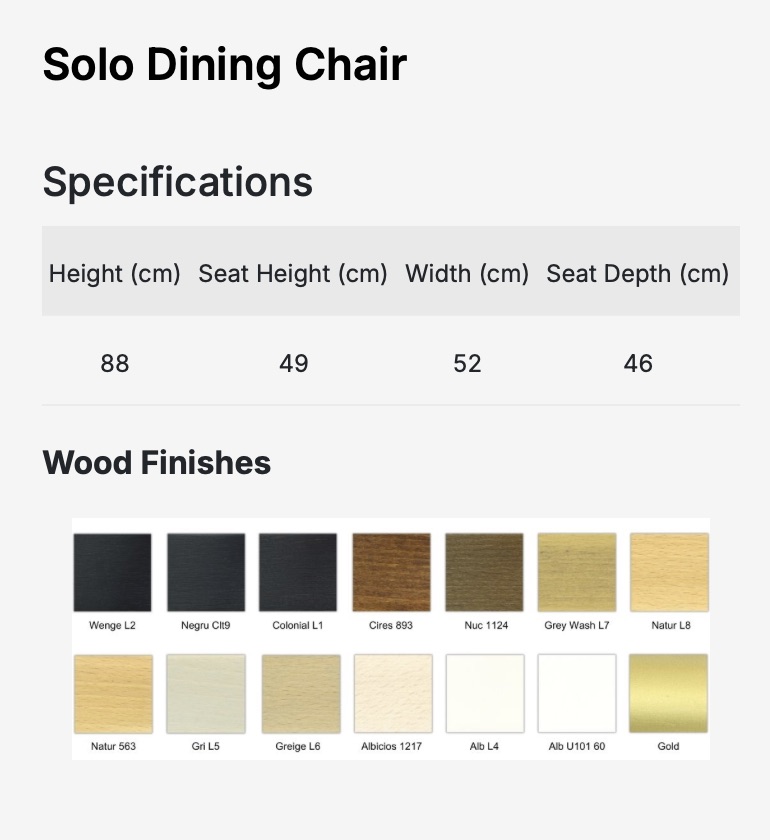This screenshot has height=840, width=770.
Task: Pick the Colonial L1 finish swatch
Action: tap(298, 572)
